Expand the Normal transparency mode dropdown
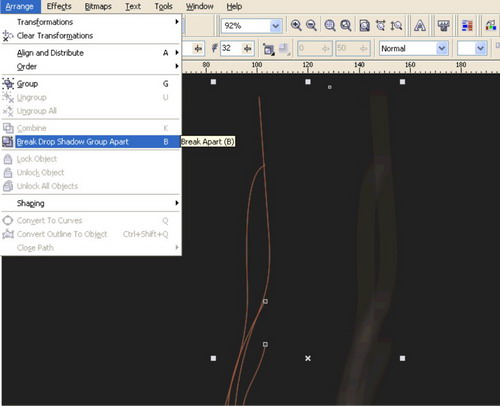The height and width of the screenshot is (406, 500). click(441, 49)
